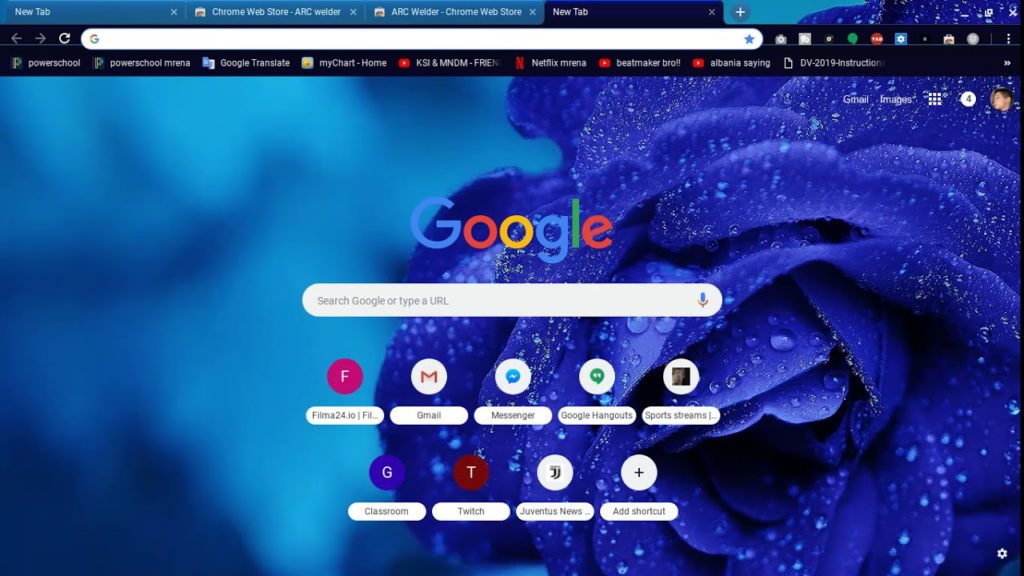Click the browser forward arrow
1024x576 pixels.
coord(40,39)
